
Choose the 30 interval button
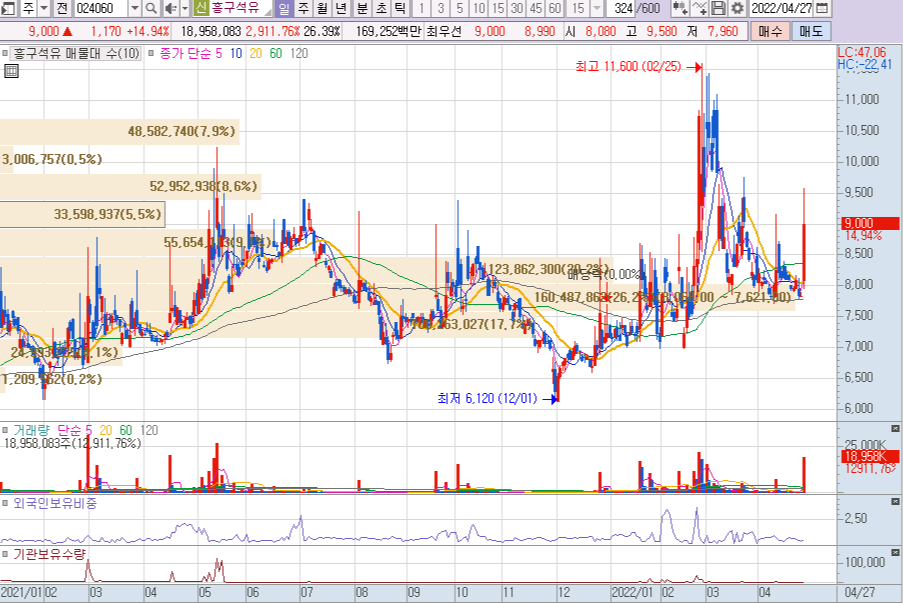tap(517, 8)
